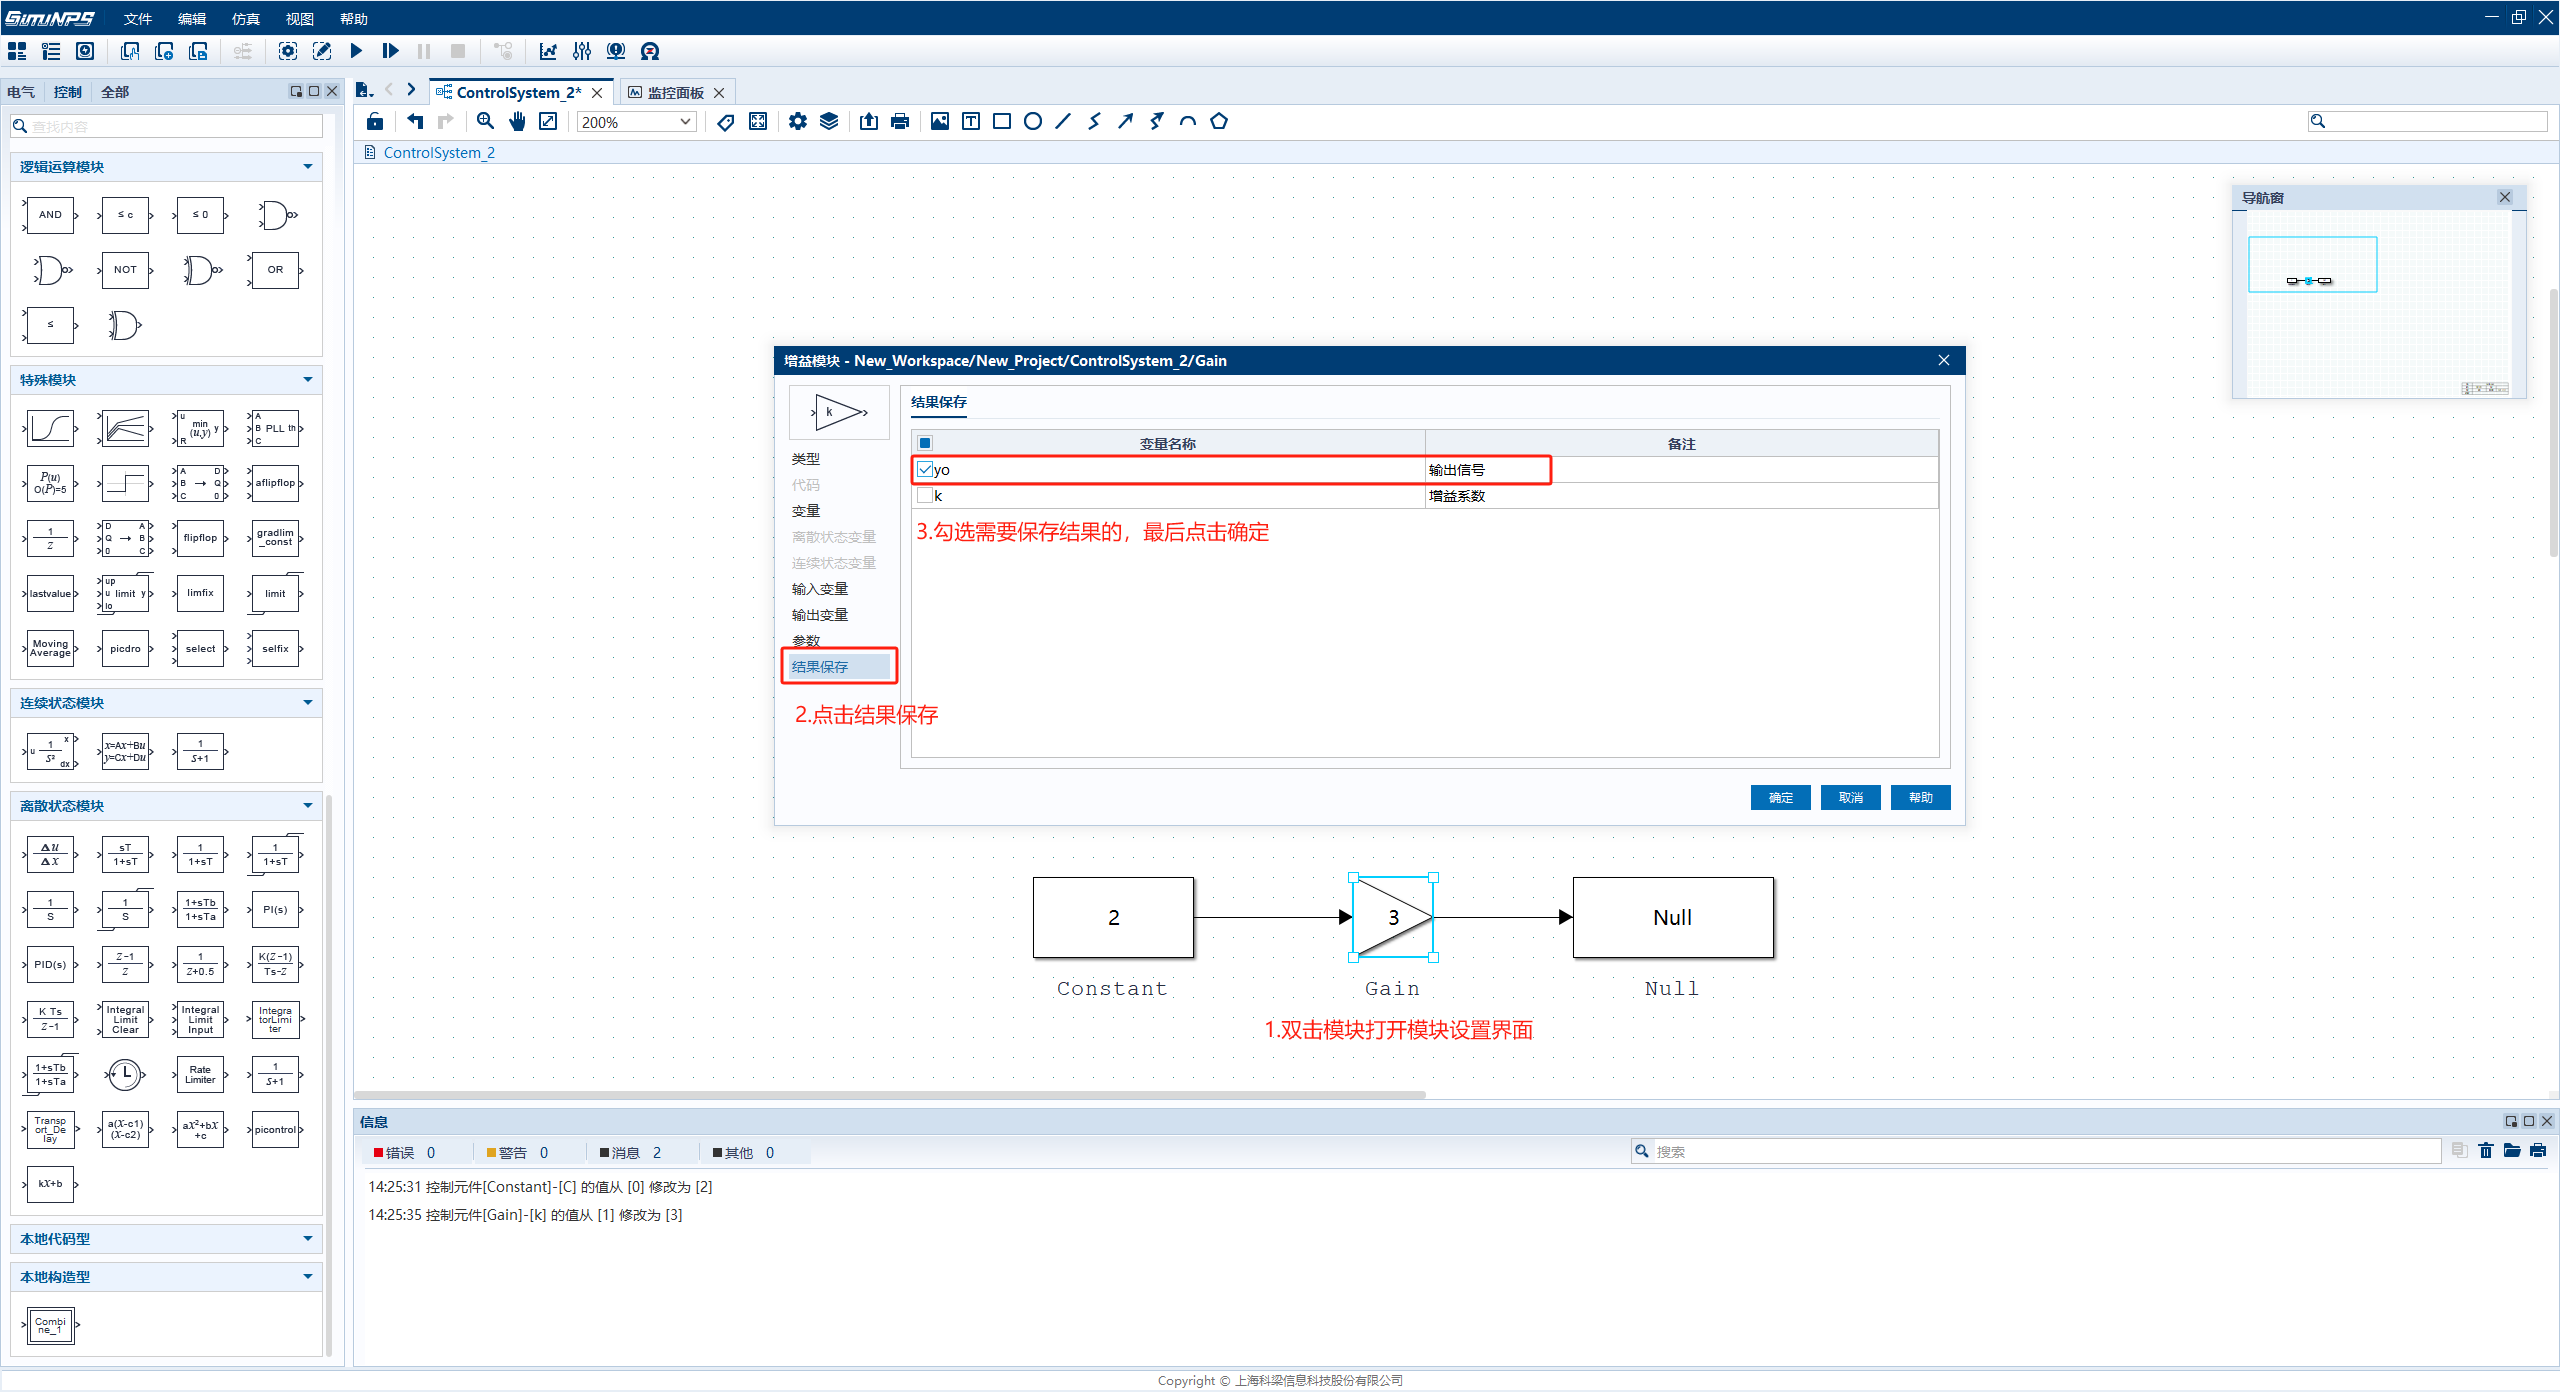This screenshot has width=2560, height=1392.
Task: Open the 文件 menu
Action: (138, 19)
